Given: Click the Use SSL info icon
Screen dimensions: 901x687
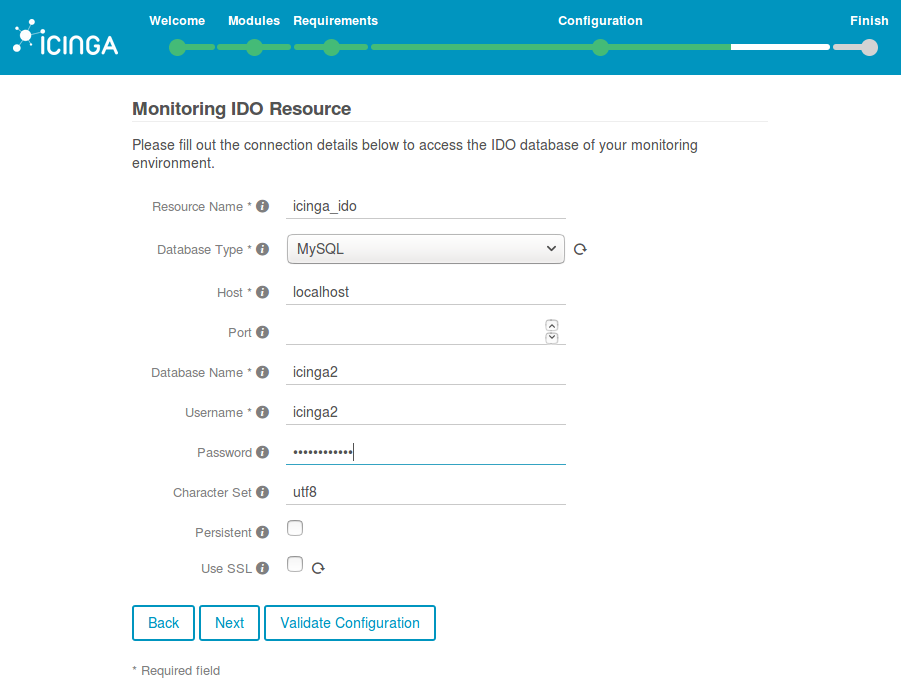Looking at the screenshot, I should pyautogui.click(x=263, y=568).
